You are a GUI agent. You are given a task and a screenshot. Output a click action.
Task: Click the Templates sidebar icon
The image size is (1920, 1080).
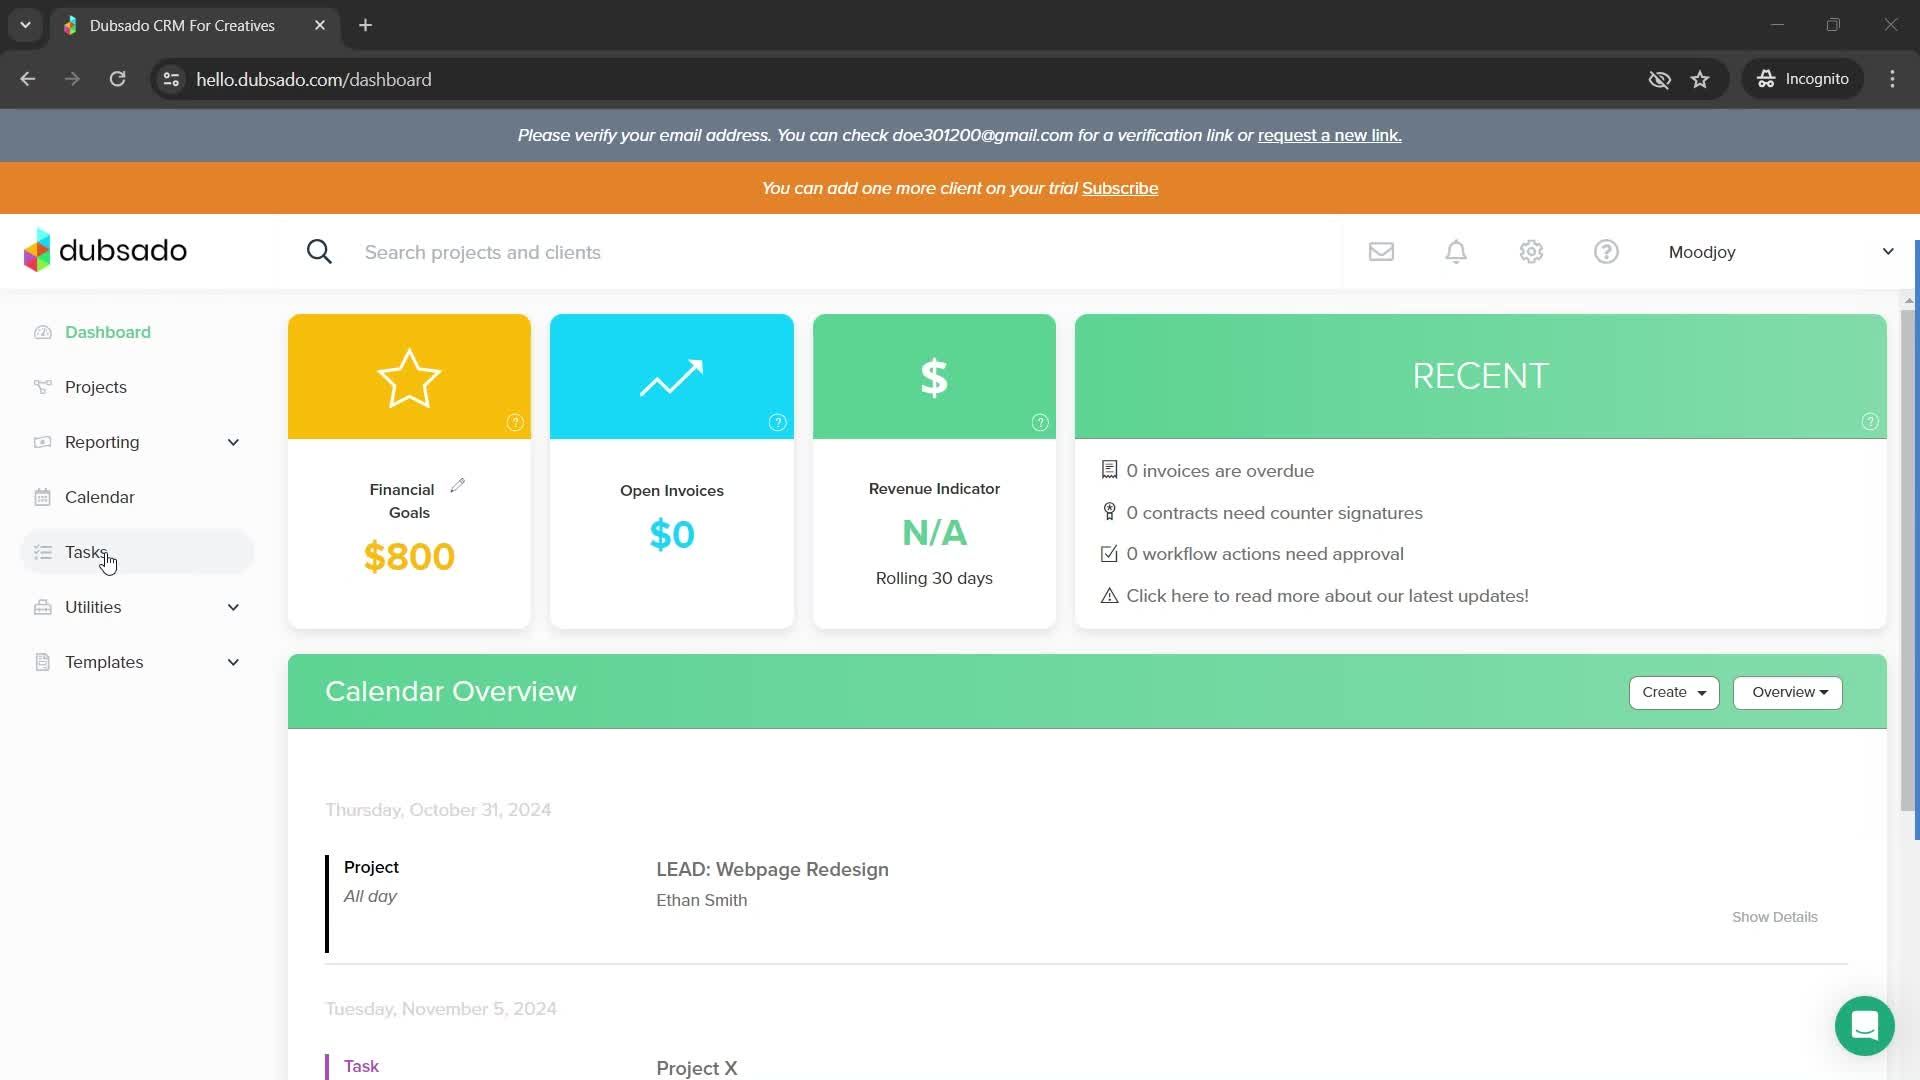tap(42, 662)
